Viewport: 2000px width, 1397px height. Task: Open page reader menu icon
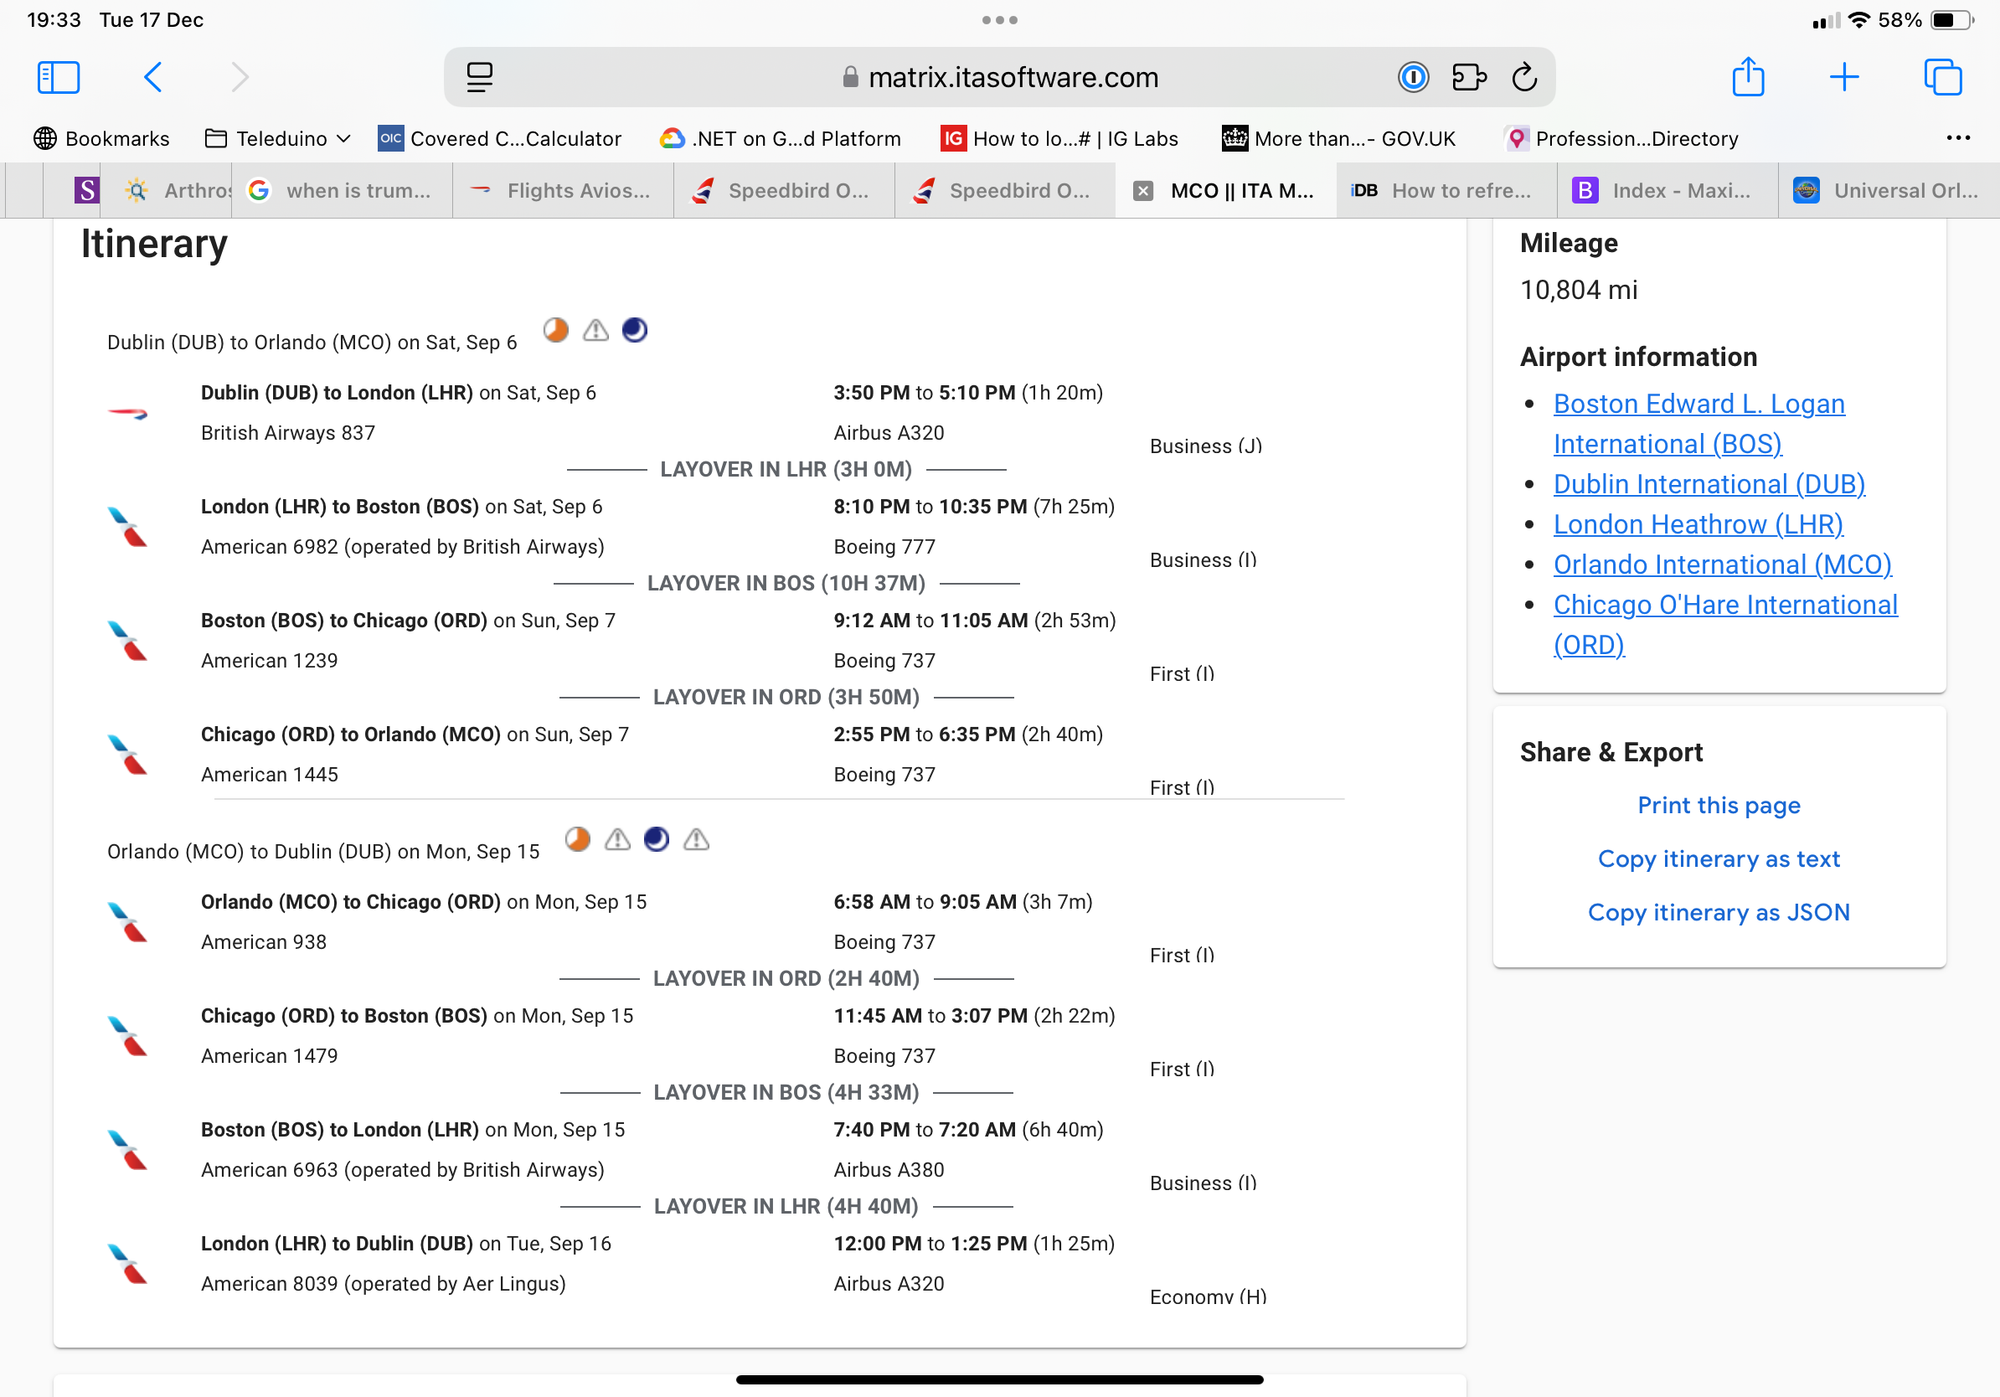[480, 77]
